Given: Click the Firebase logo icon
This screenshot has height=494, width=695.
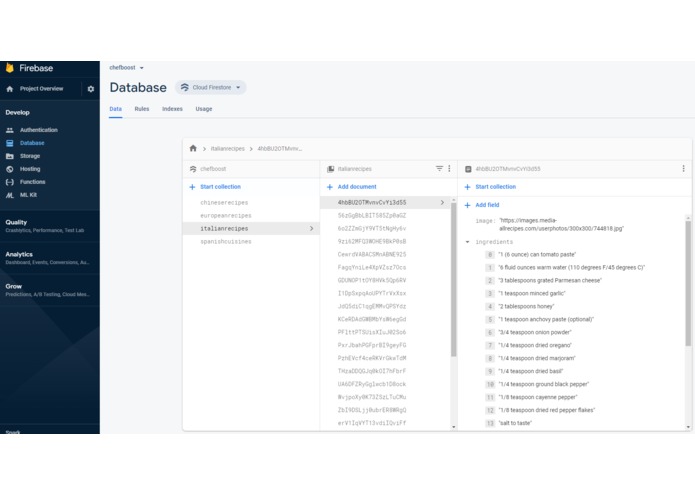Looking at the screenshot, I should pos(9,68).
